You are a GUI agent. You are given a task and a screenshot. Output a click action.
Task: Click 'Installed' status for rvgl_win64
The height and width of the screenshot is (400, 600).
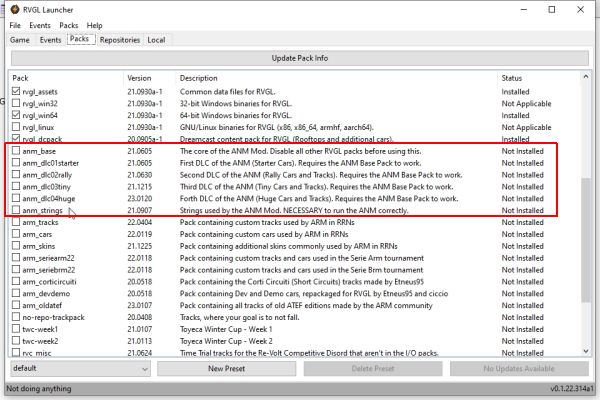tap(515, 115)
